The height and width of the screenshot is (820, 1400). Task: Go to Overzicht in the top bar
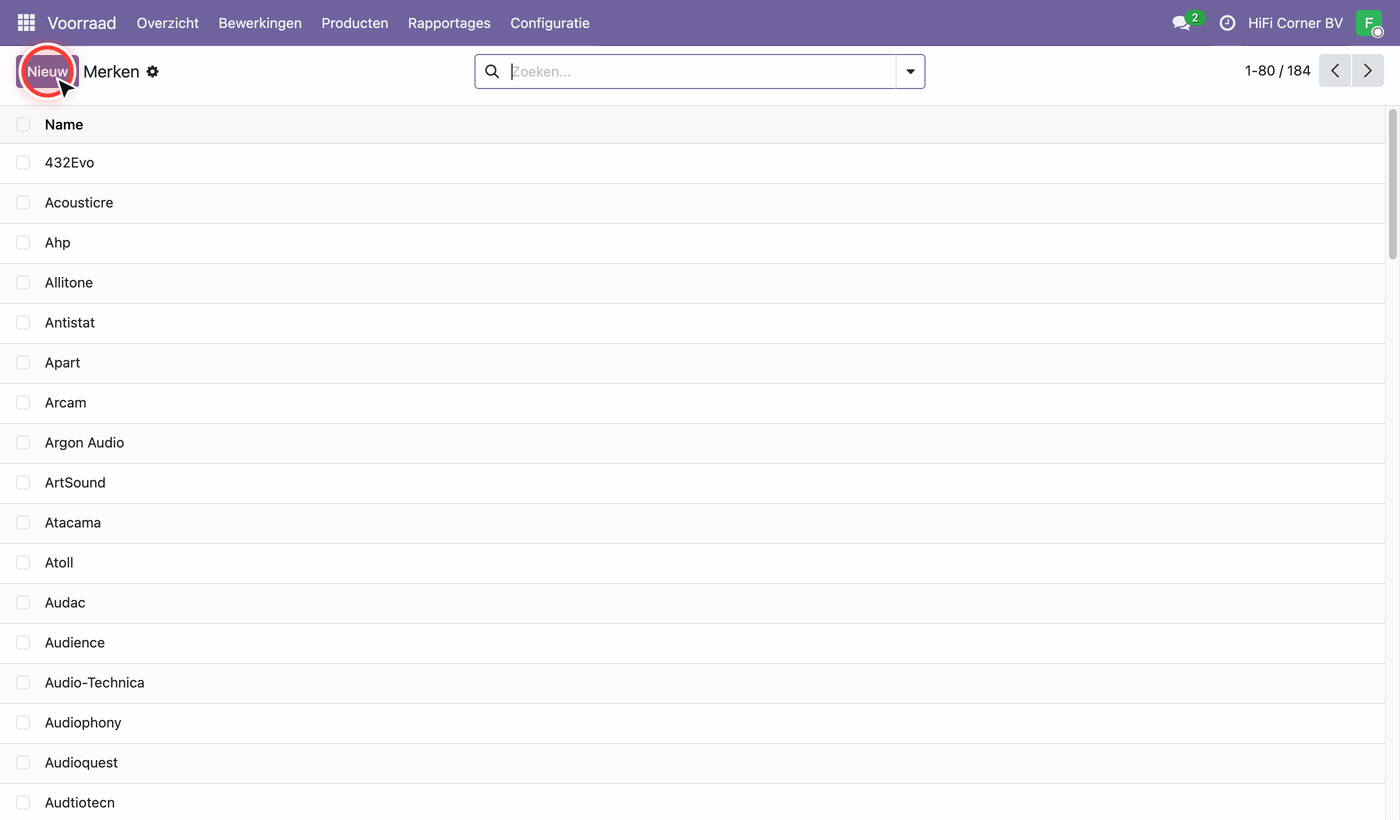168,23
